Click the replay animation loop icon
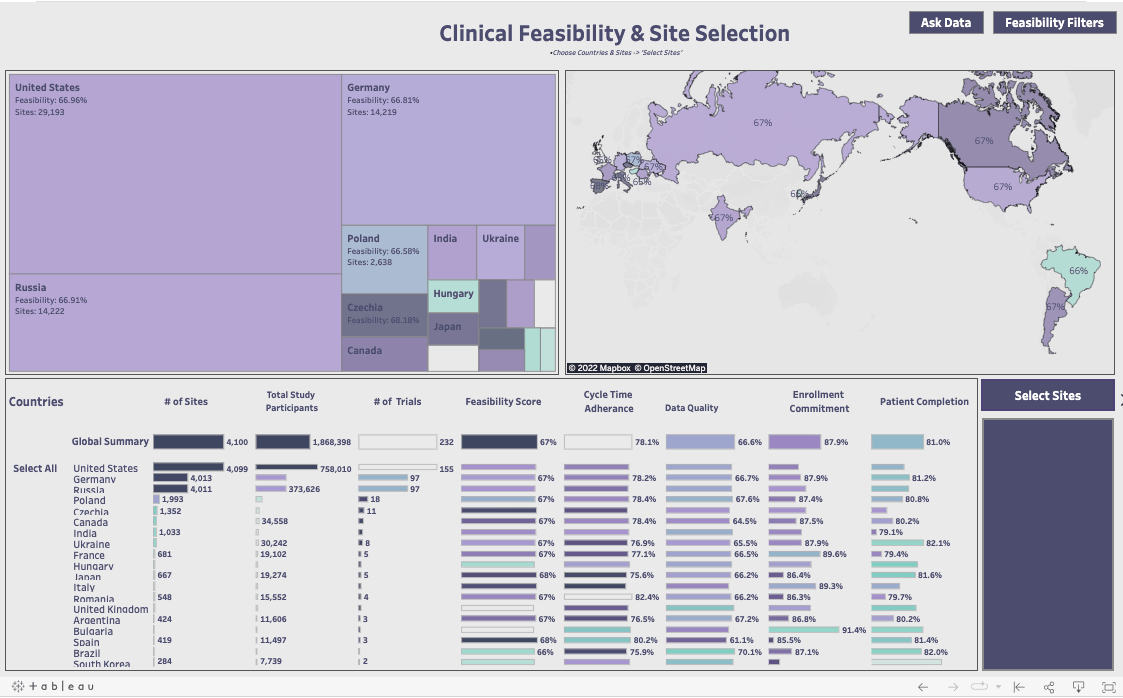This screenshot has width=1123, height=698. 979,687
